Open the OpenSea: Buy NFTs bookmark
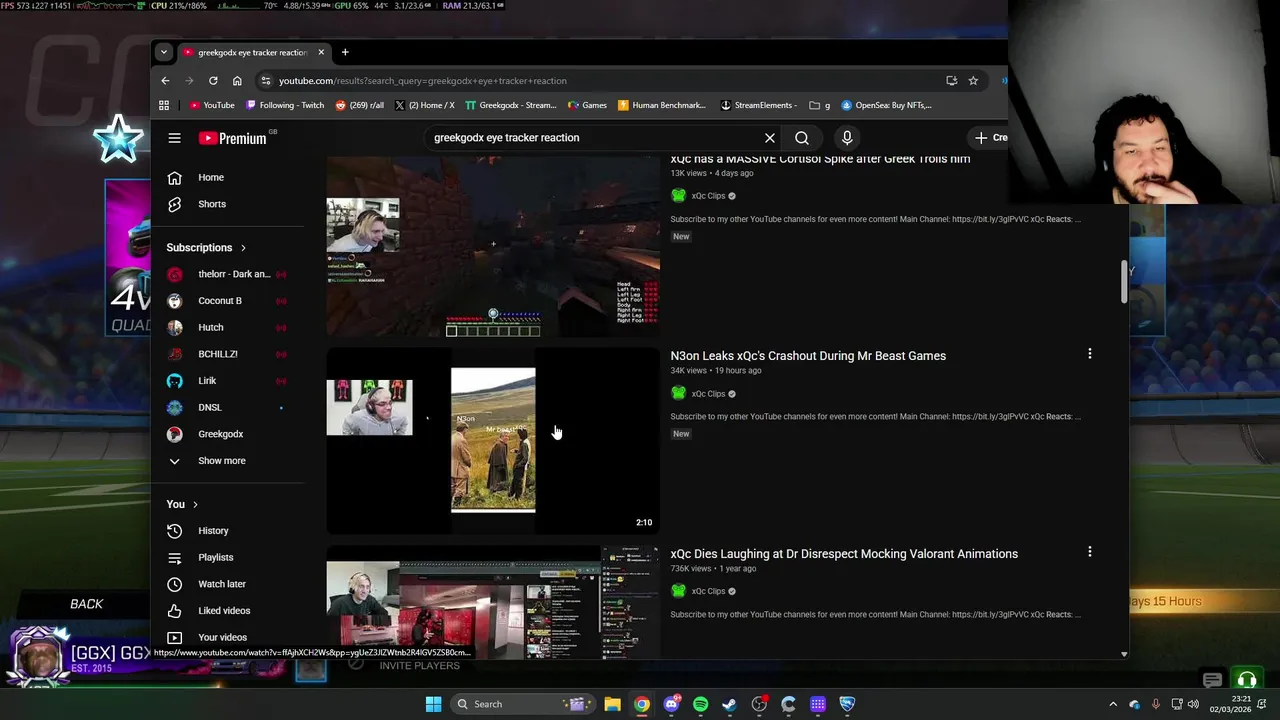Viewport: 1280px width, 720px height. point(887,105)
